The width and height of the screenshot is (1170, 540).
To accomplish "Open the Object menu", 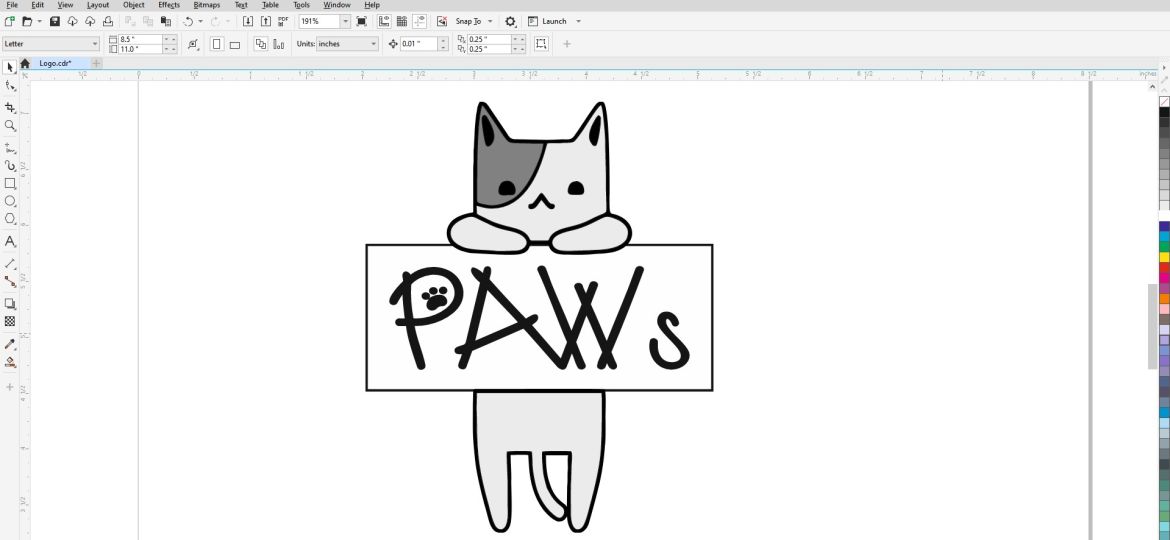I will [x=134, y=4].
